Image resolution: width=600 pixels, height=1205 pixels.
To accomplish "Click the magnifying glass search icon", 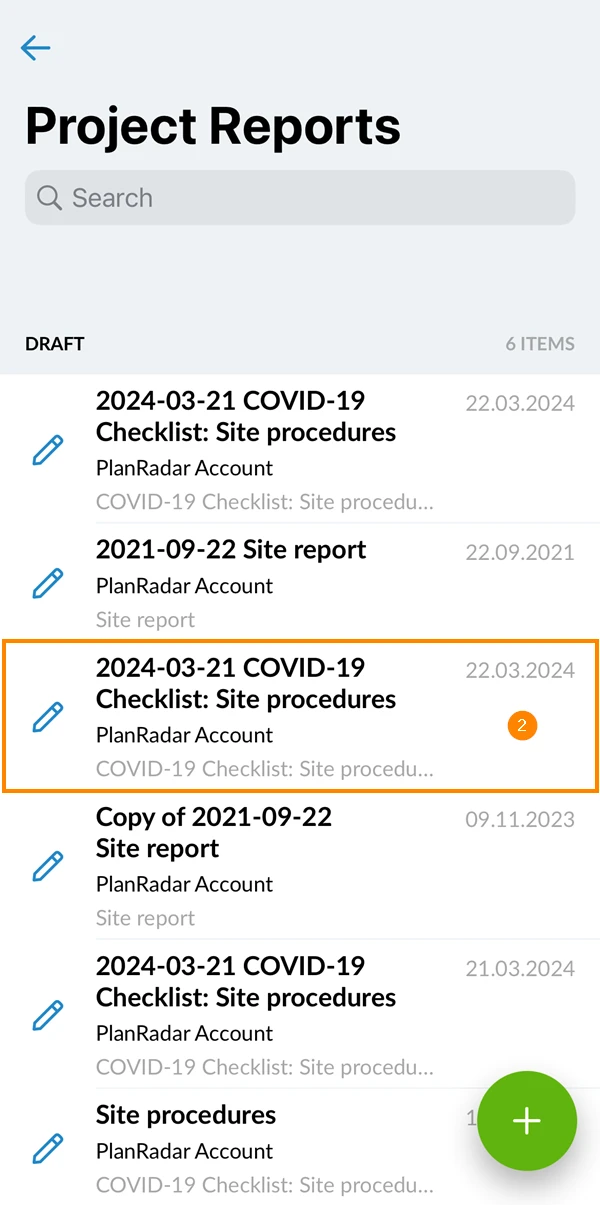I will click(x=49, y=197).
